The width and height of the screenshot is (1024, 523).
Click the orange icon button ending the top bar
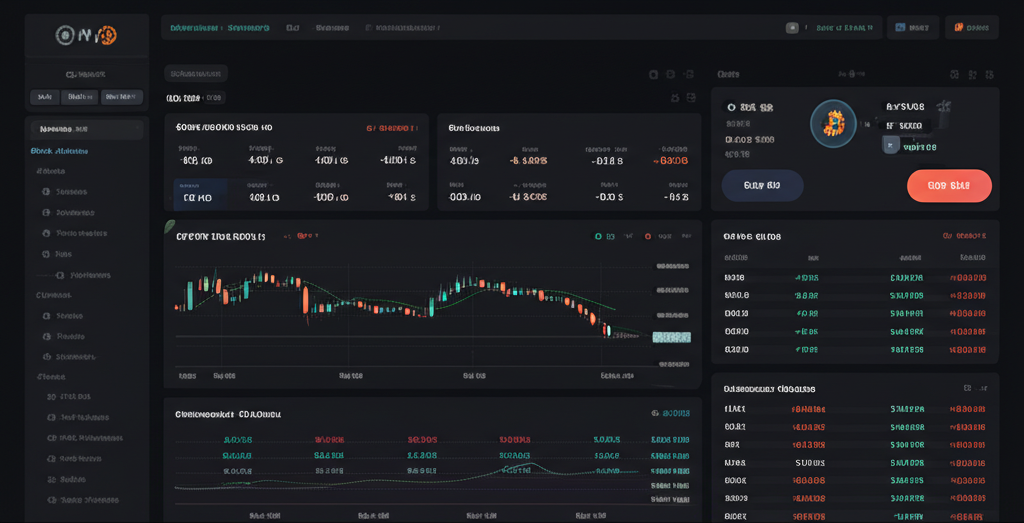(959, 28)
